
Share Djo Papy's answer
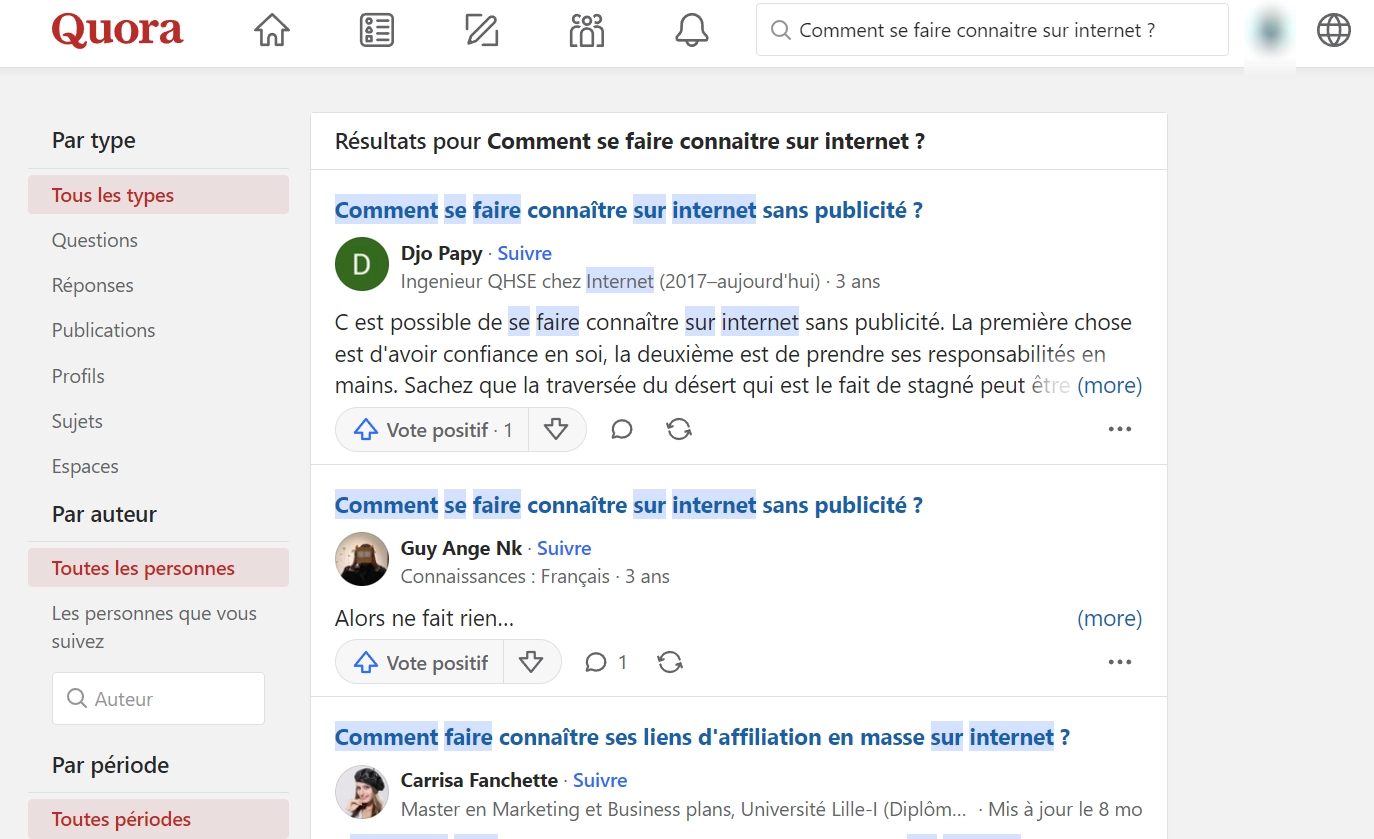pyautogui.click(x=679, y=430)
